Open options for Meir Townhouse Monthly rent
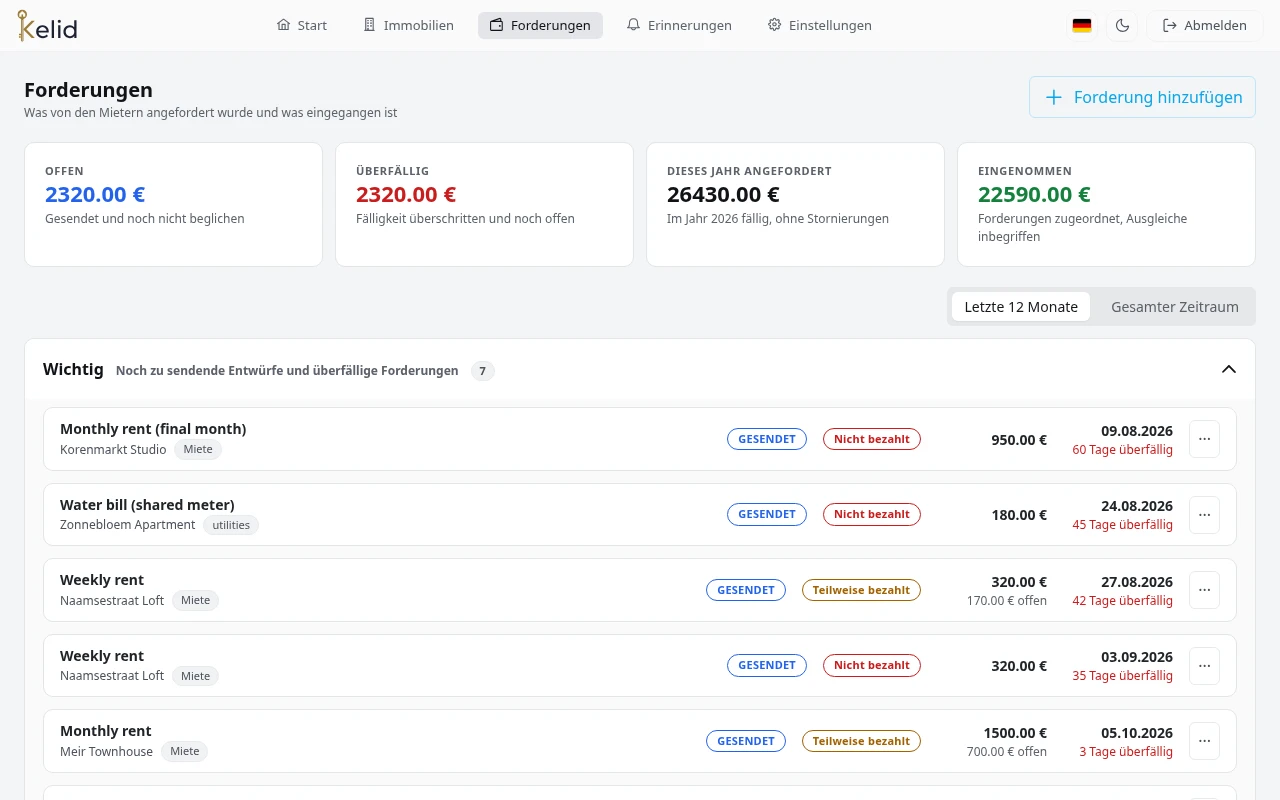 tap(1204, 741)
